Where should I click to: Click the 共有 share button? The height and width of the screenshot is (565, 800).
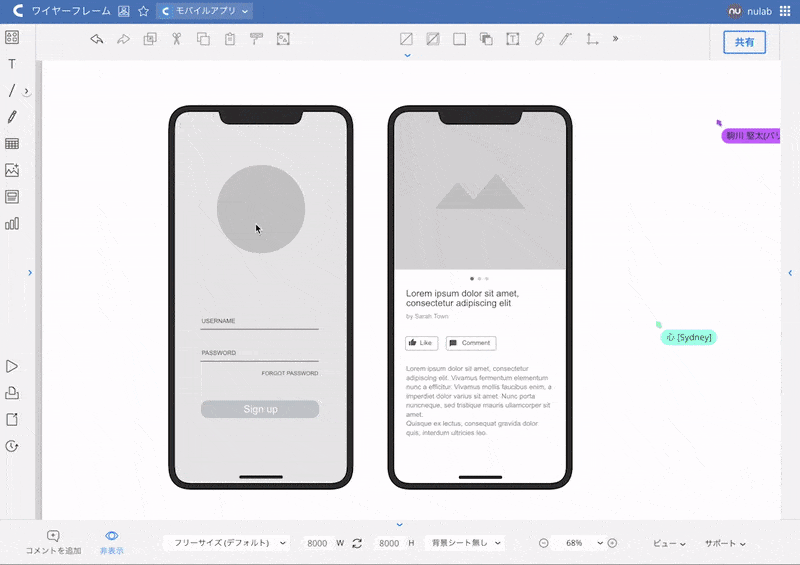click(744, 42)
